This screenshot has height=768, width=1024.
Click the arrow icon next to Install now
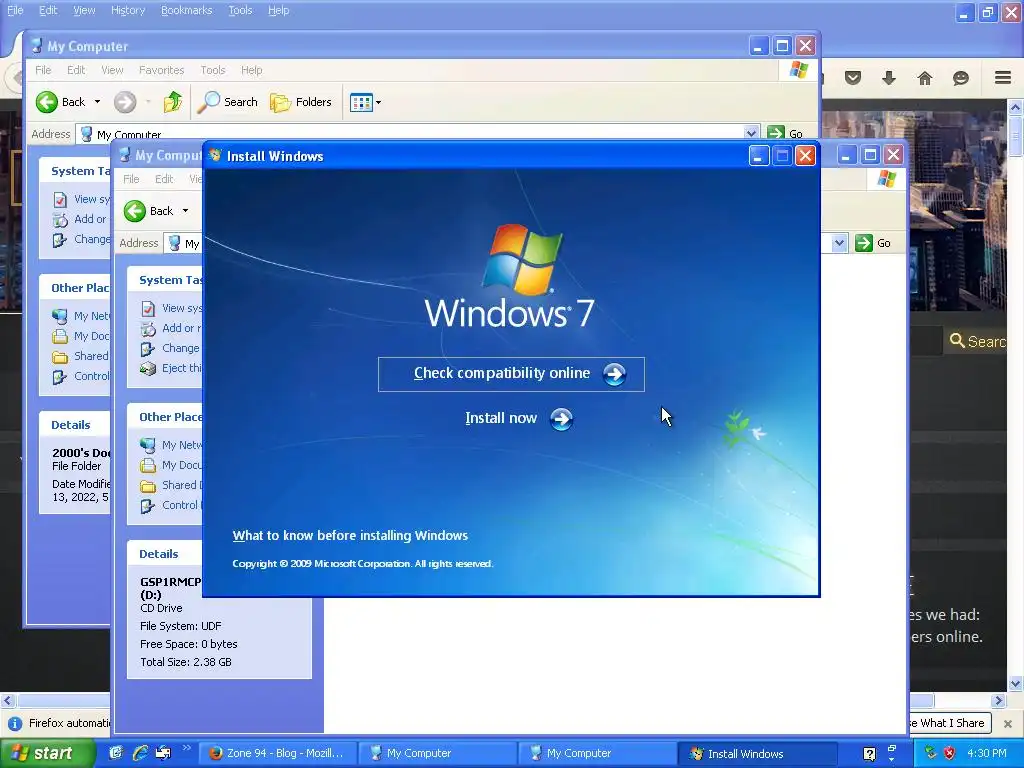(561, 419)
